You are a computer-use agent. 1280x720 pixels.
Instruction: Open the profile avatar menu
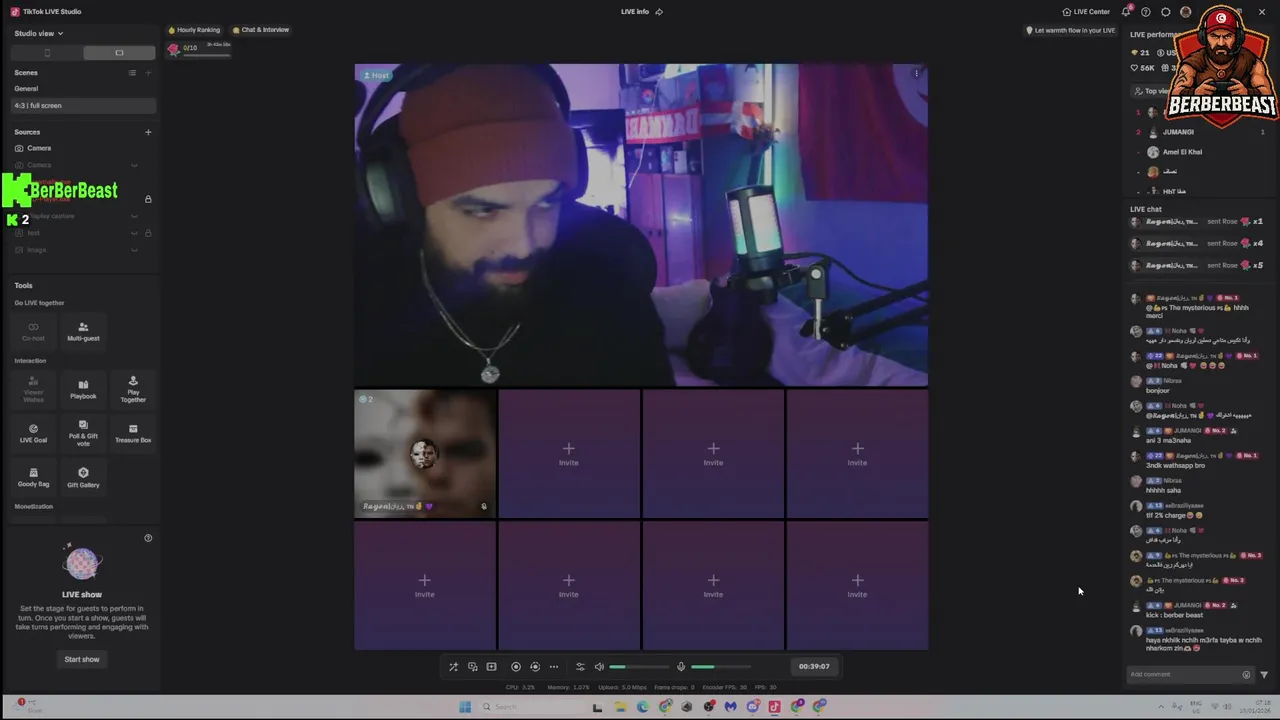(1186, 12)
